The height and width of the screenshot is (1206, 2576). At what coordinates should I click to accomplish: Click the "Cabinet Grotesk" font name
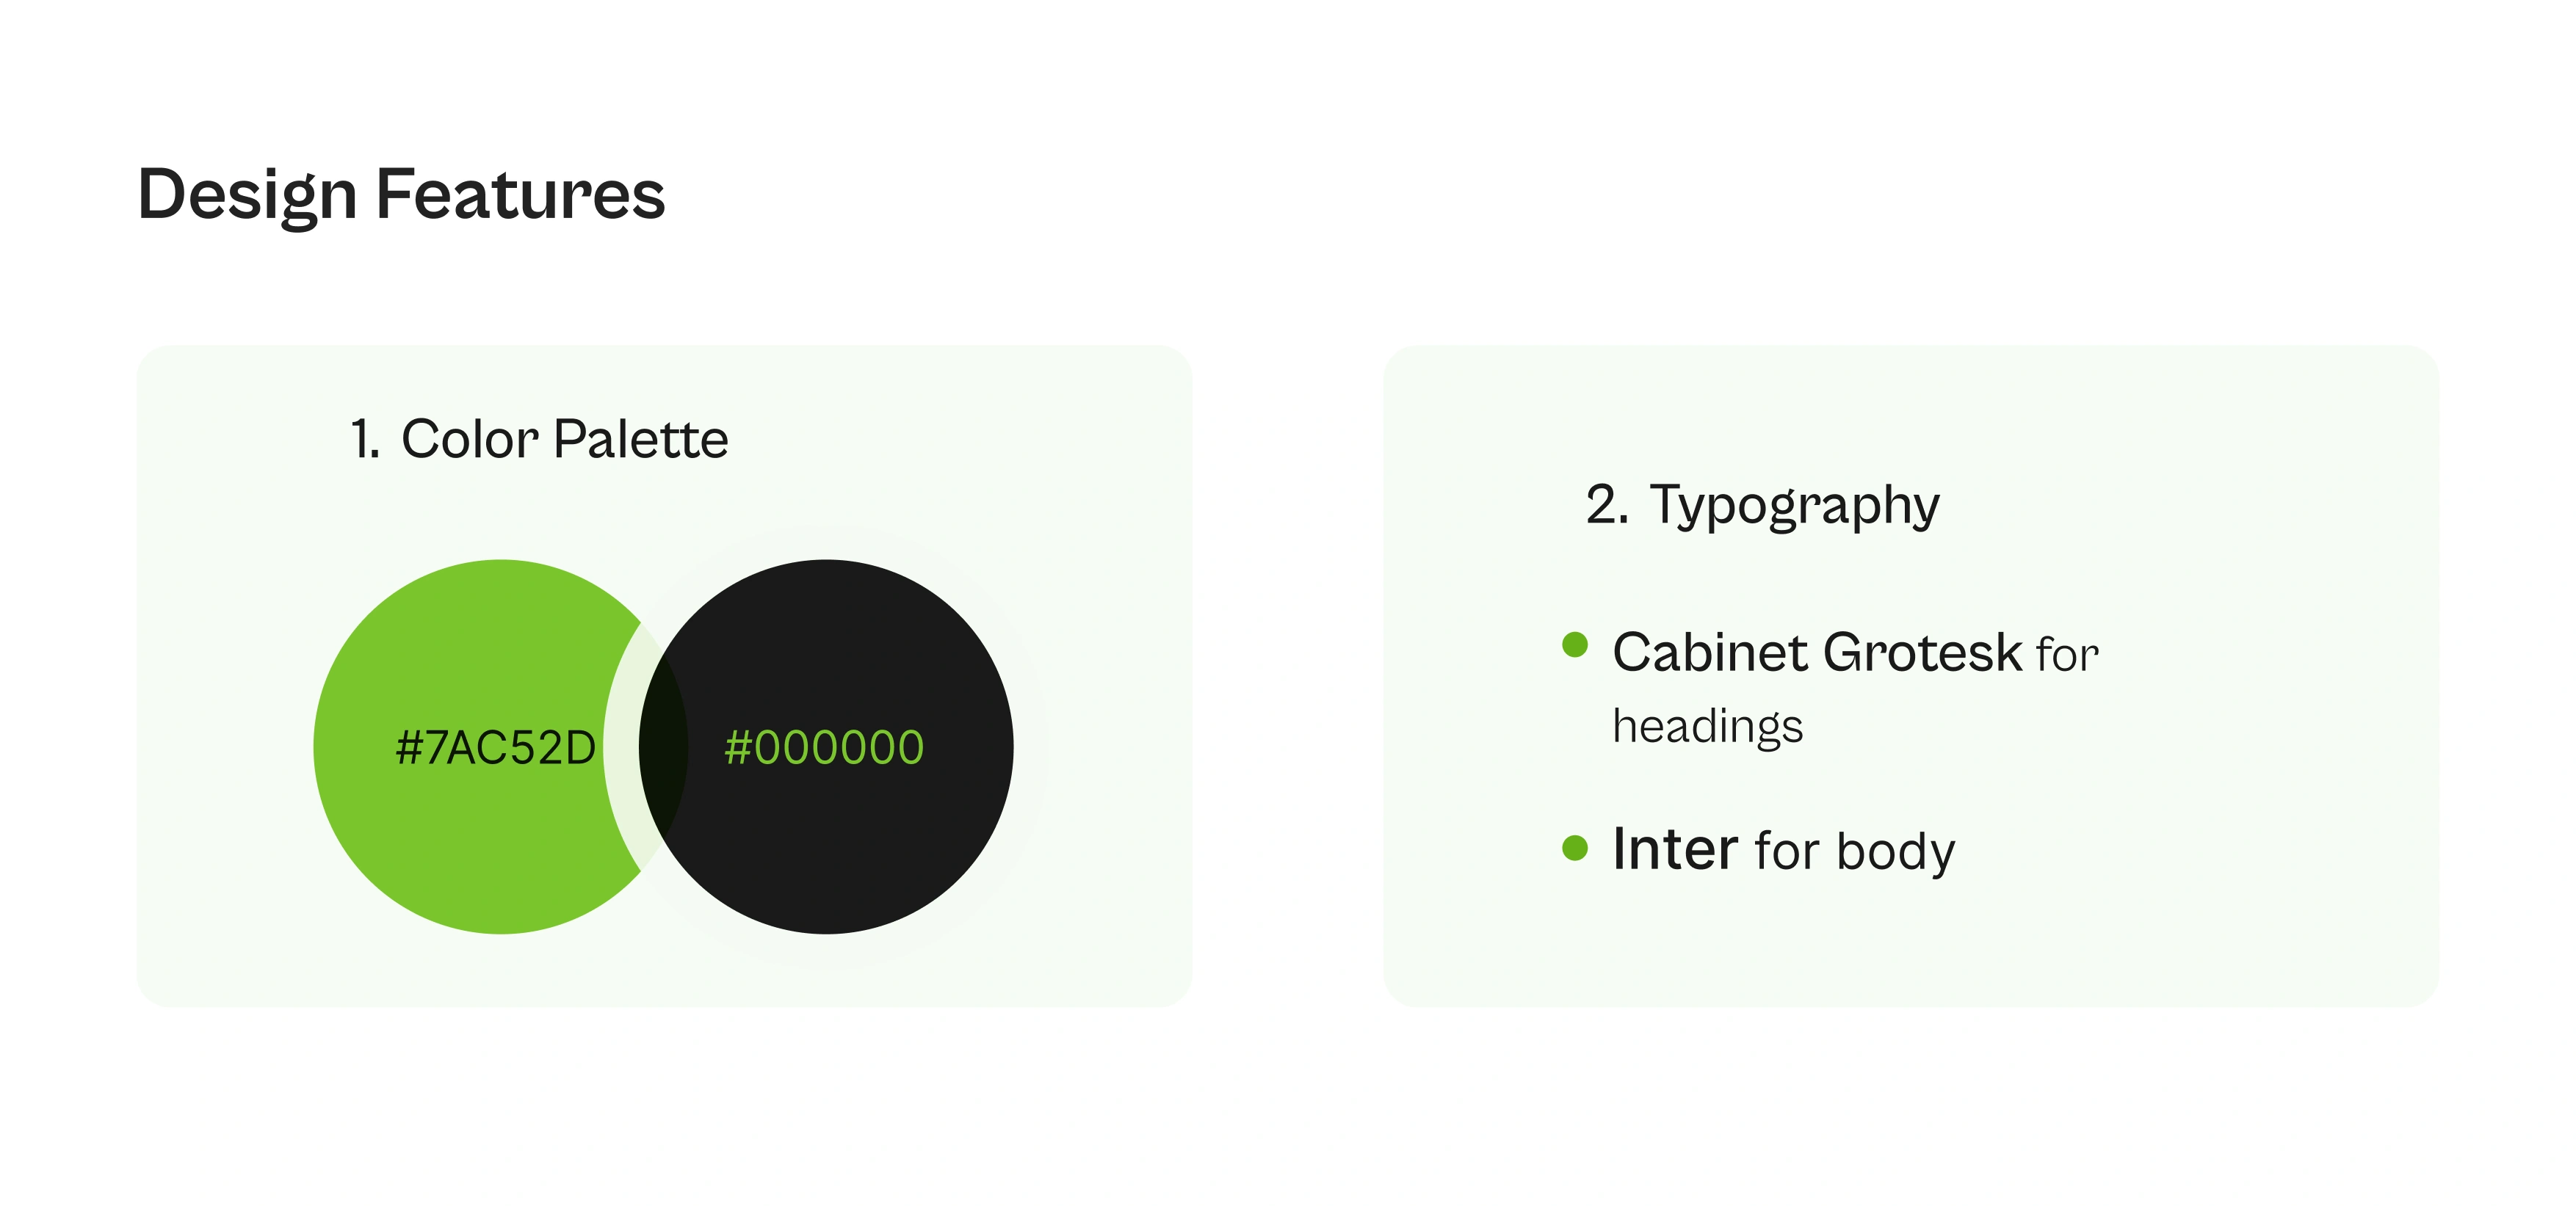(1817, 653)
